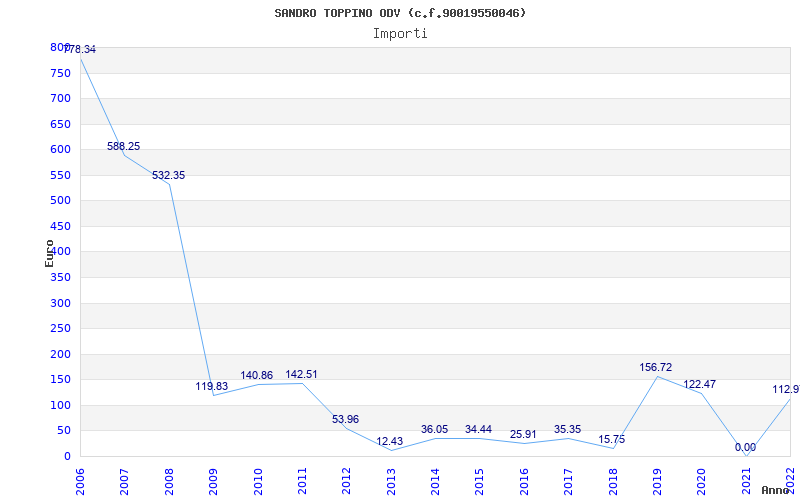Click the 36.05 data label
This screenshot has width=800, height=500.
[434, 430]
